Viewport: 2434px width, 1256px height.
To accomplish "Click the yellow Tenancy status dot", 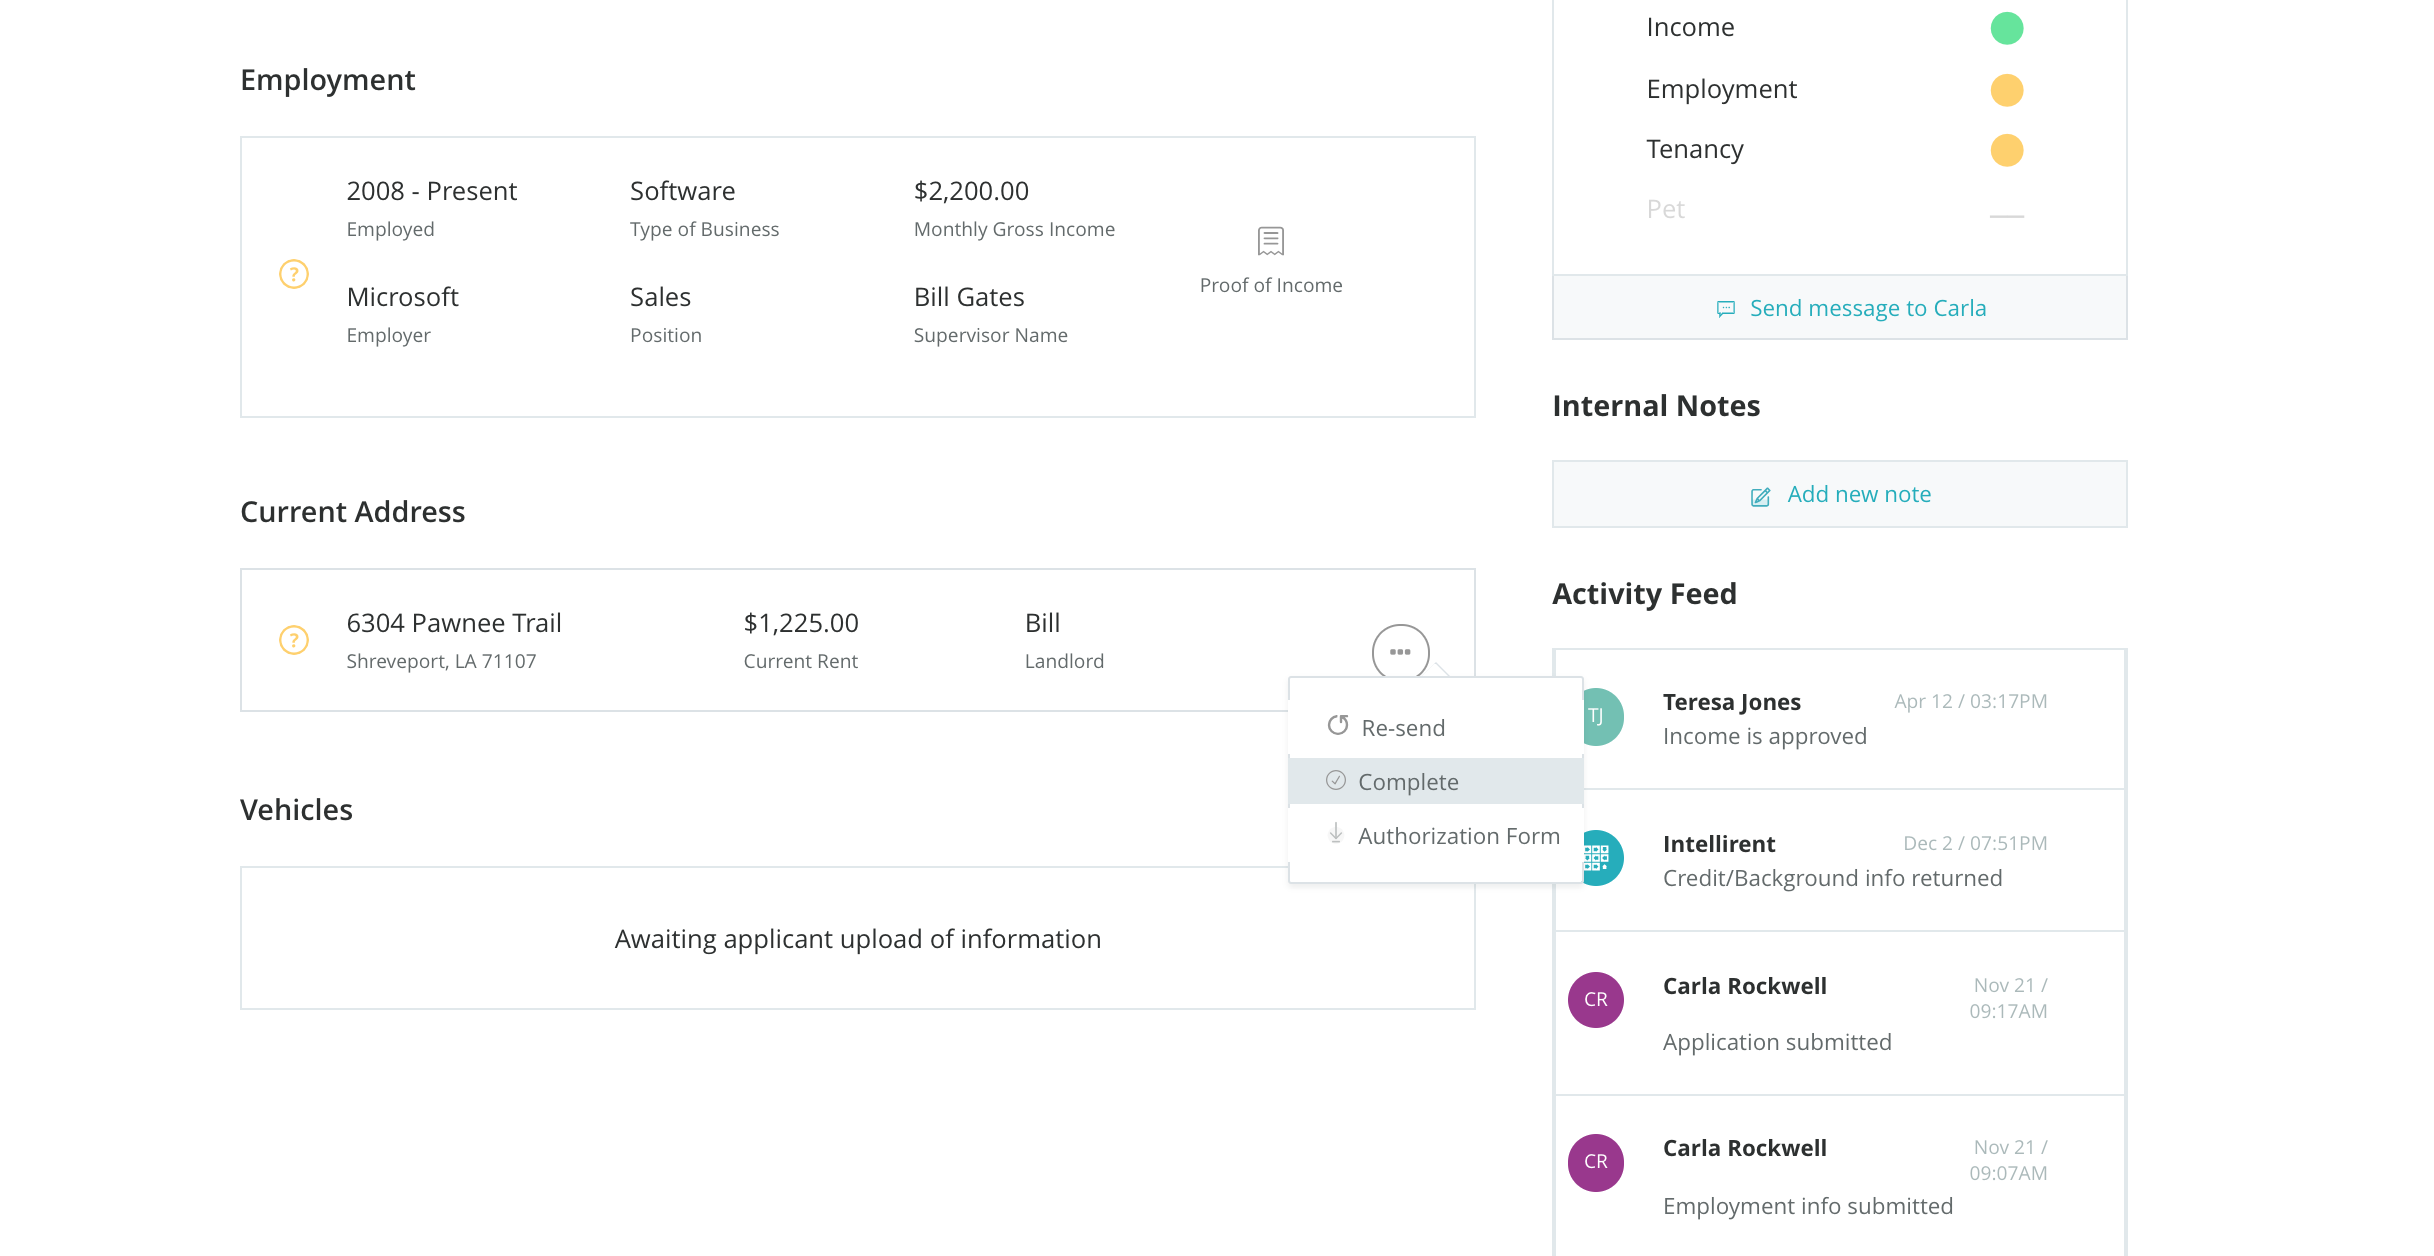I will click(x=2006, y=150).
